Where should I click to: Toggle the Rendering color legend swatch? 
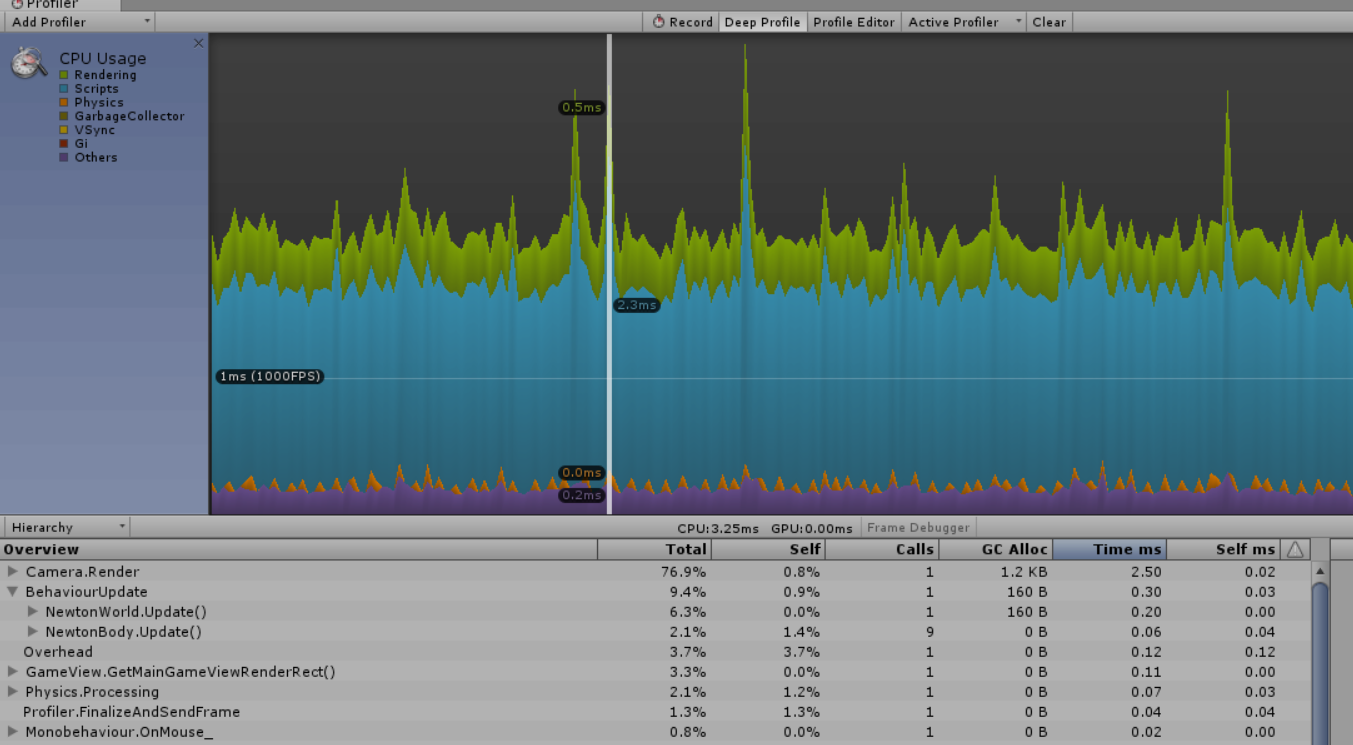tap(64, 75)
